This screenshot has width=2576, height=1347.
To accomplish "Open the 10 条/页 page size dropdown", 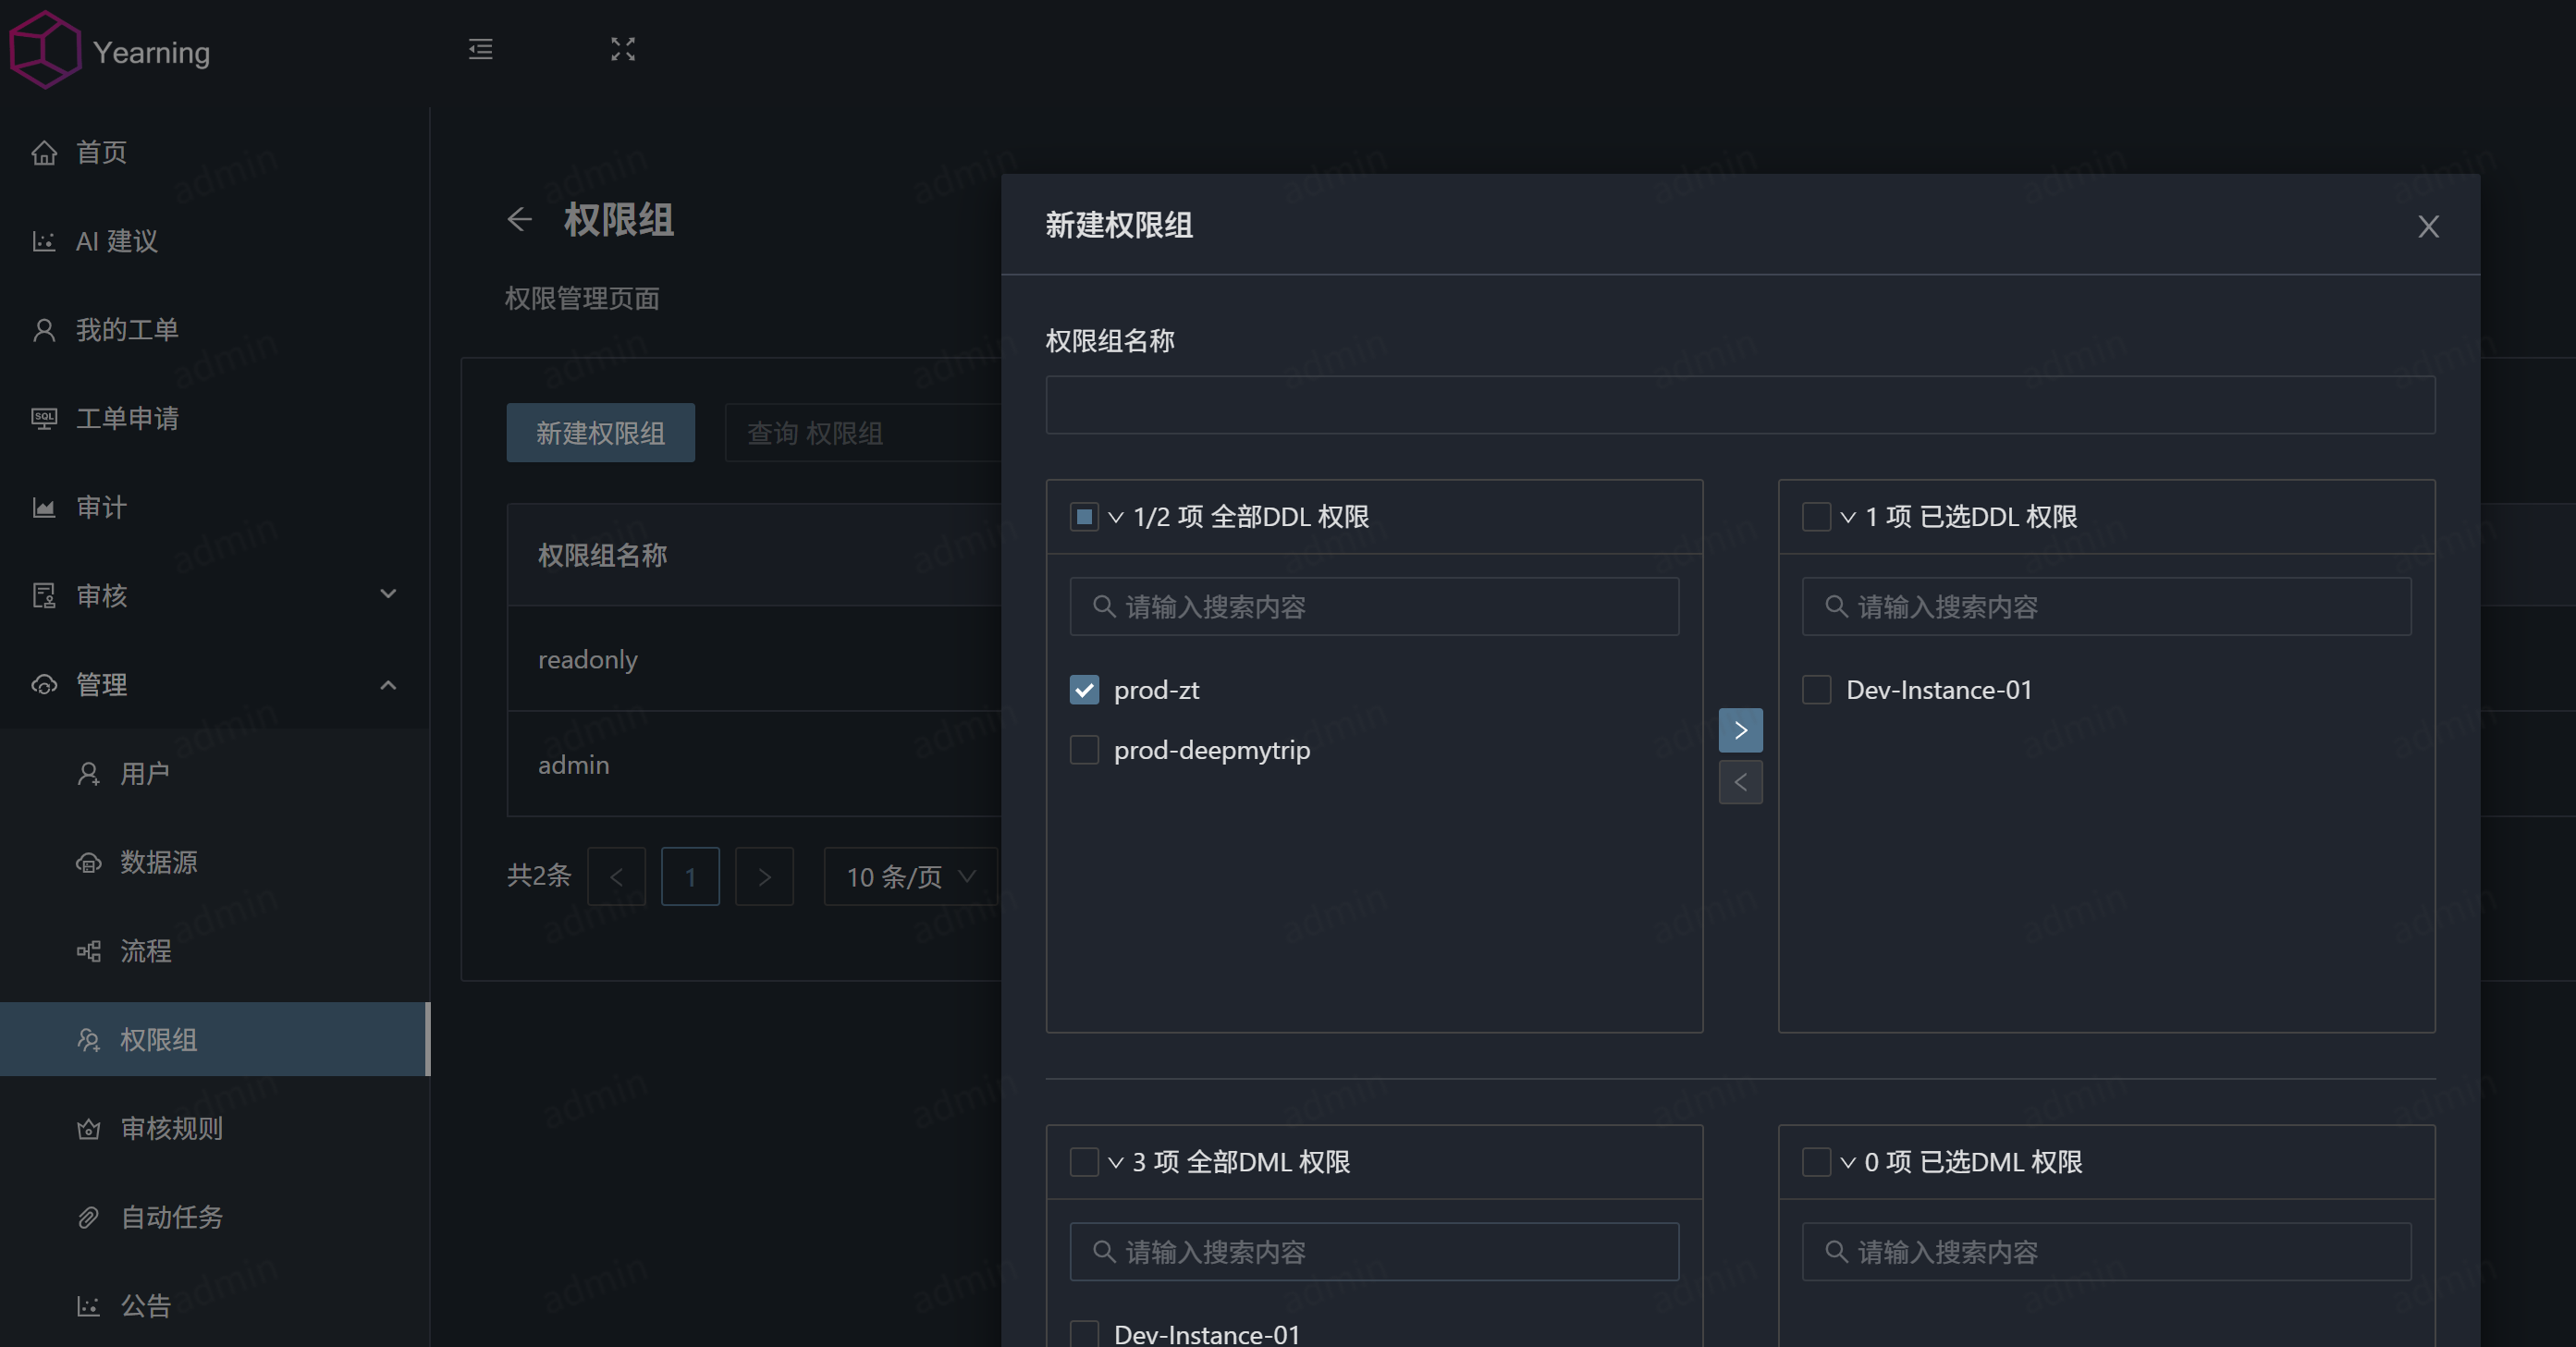I will click(x=908, y=877).
